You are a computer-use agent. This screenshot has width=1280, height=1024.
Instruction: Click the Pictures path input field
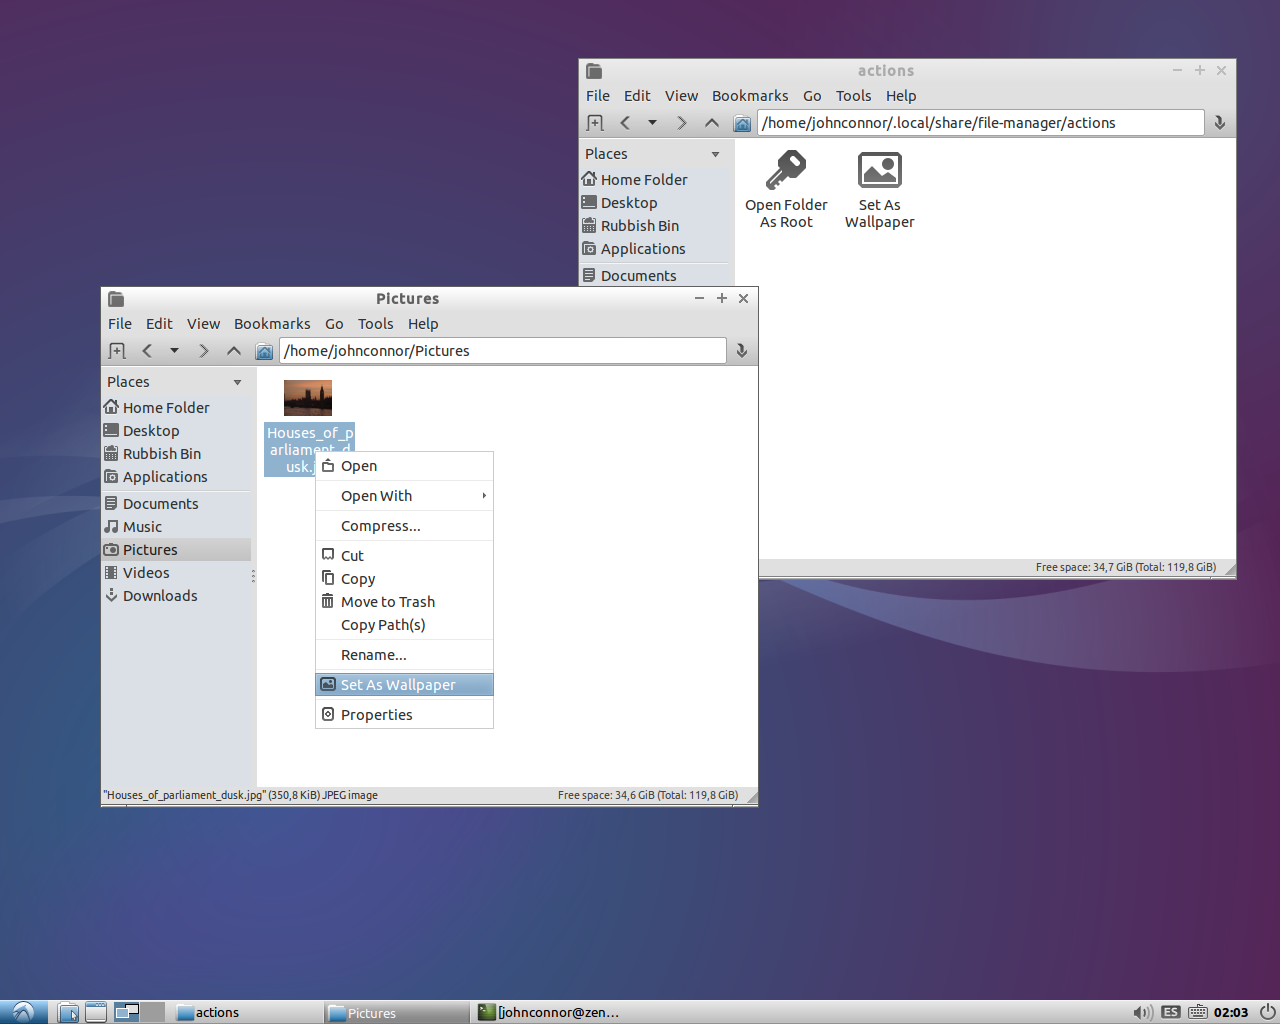(x=503, y=351)
